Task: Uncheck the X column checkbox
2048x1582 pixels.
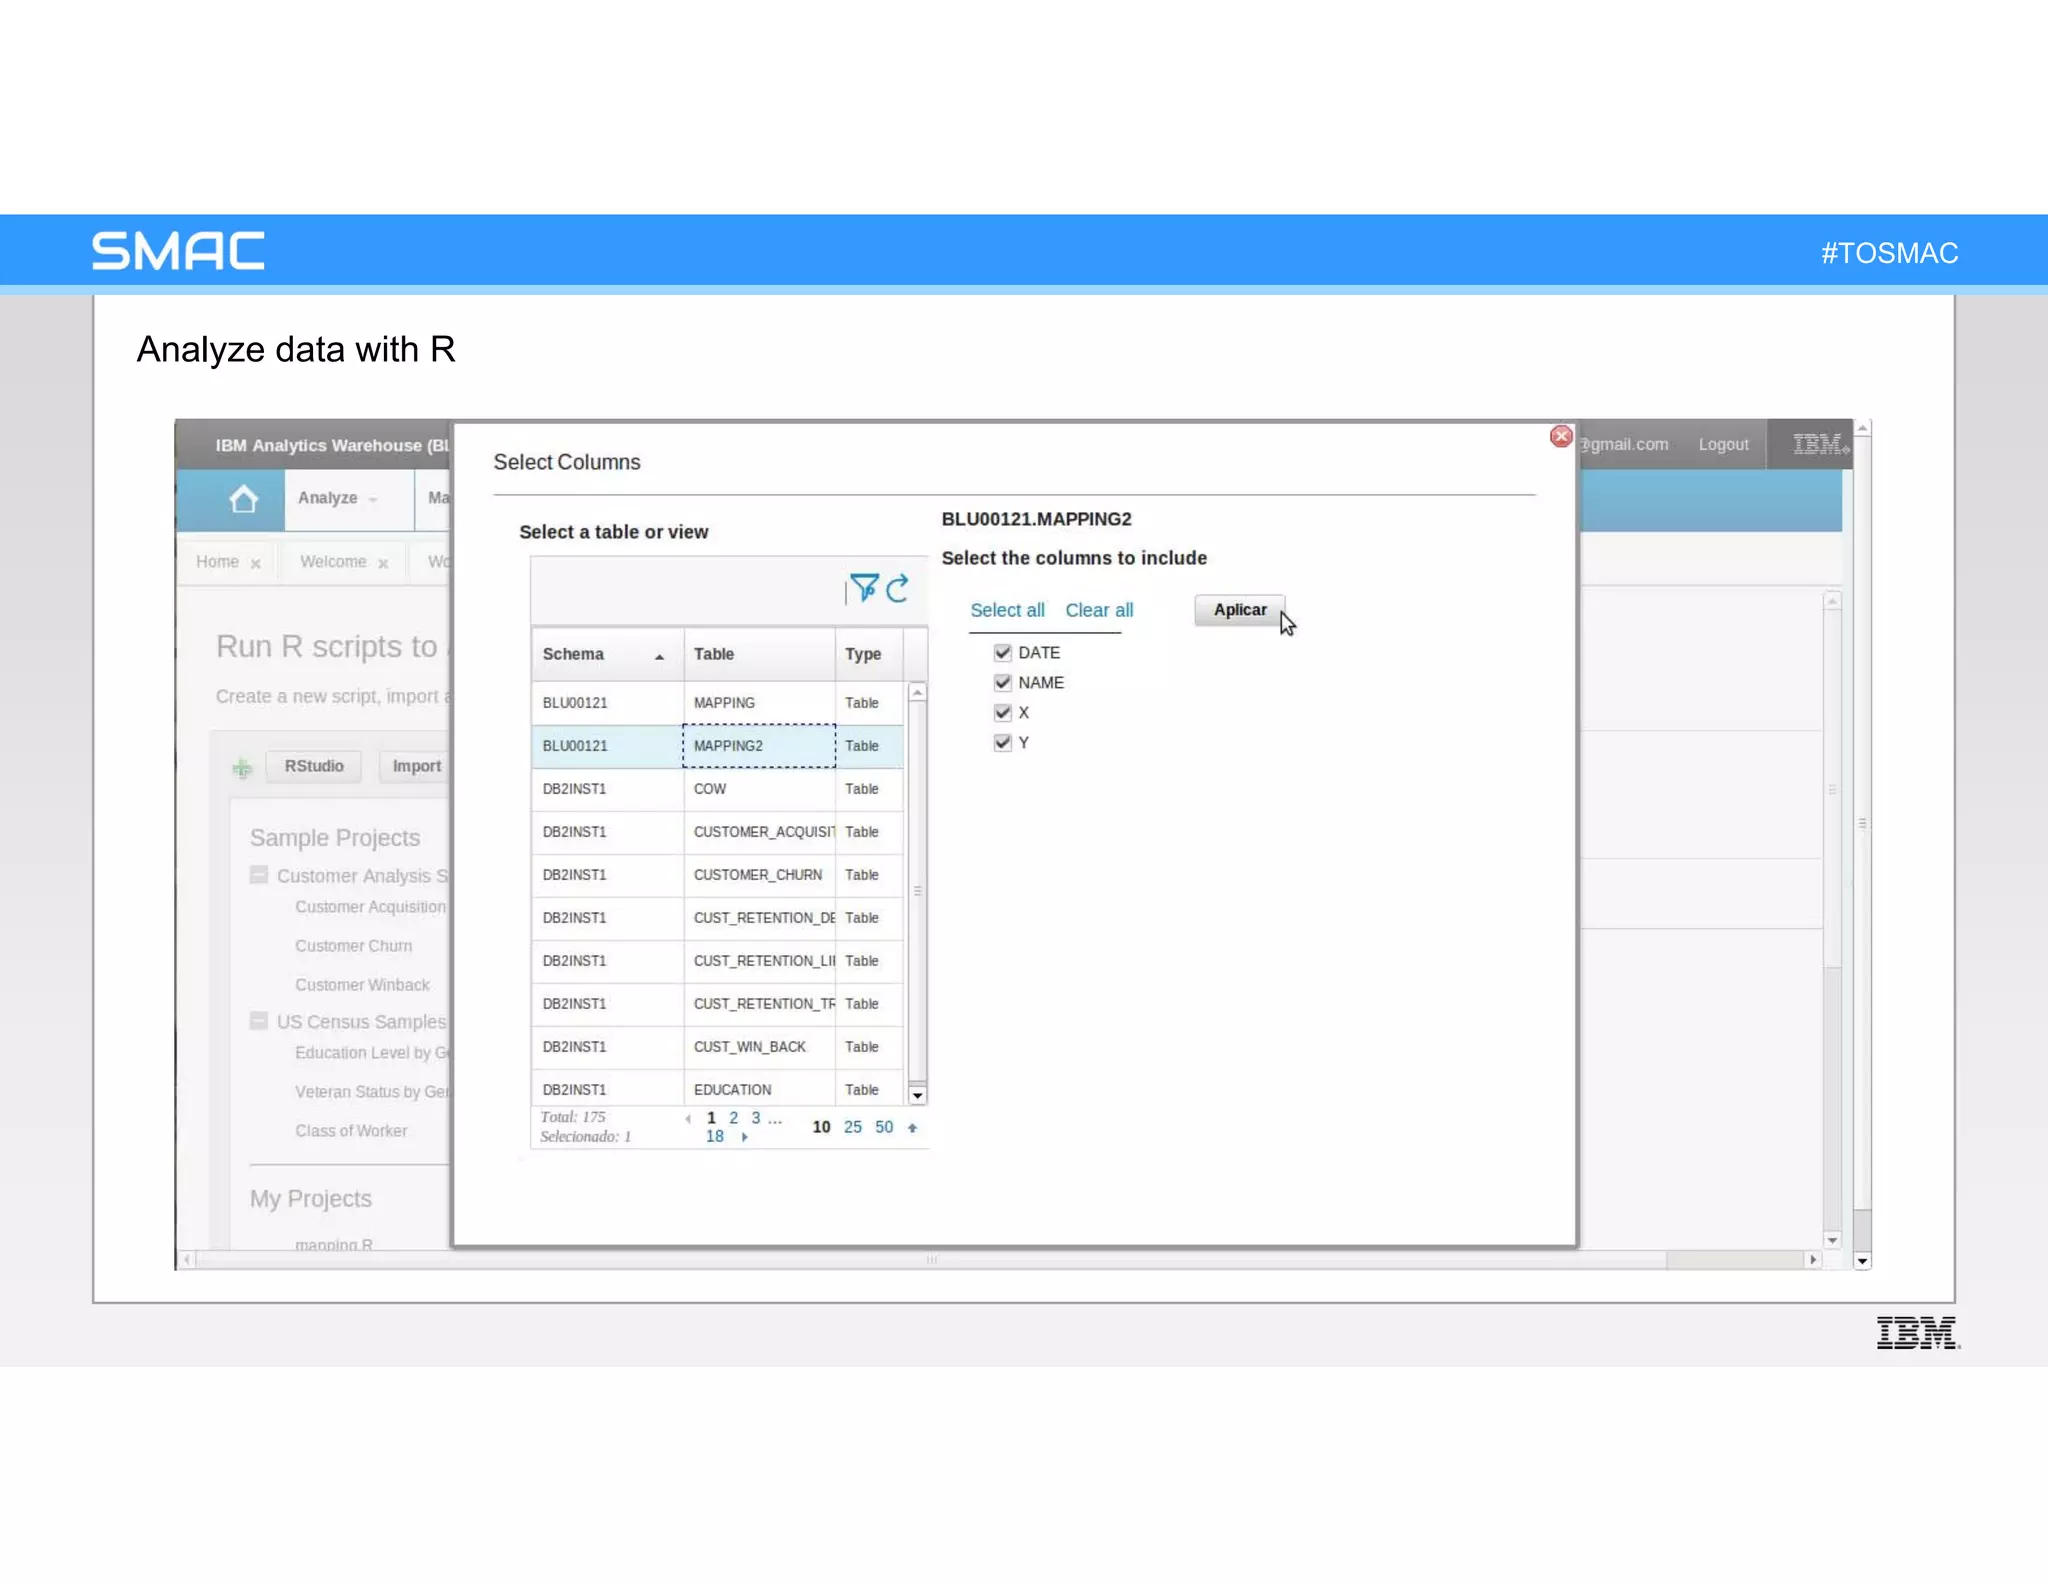Action: click(1002, 713)
